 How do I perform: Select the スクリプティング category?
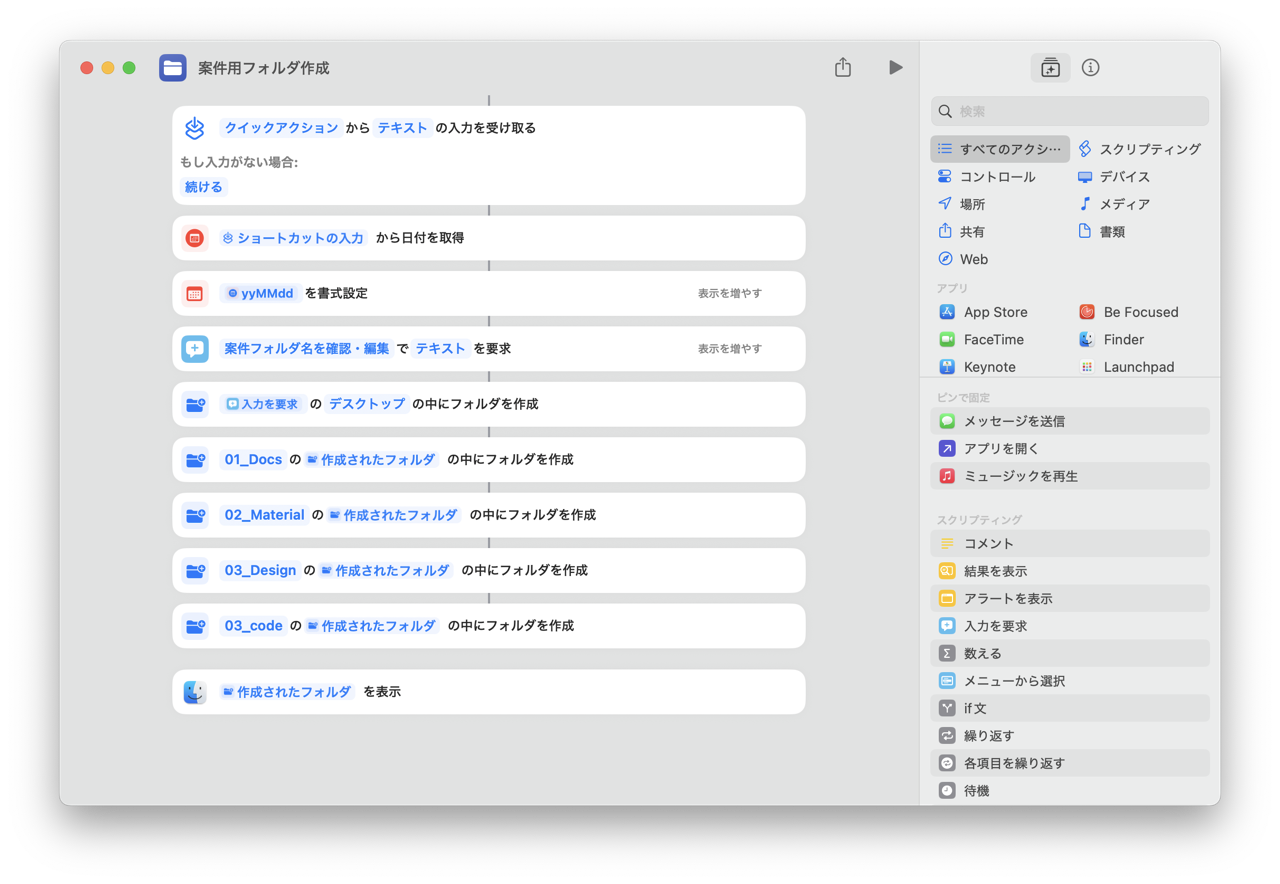pyautogui.click(x=1139, y=149)
